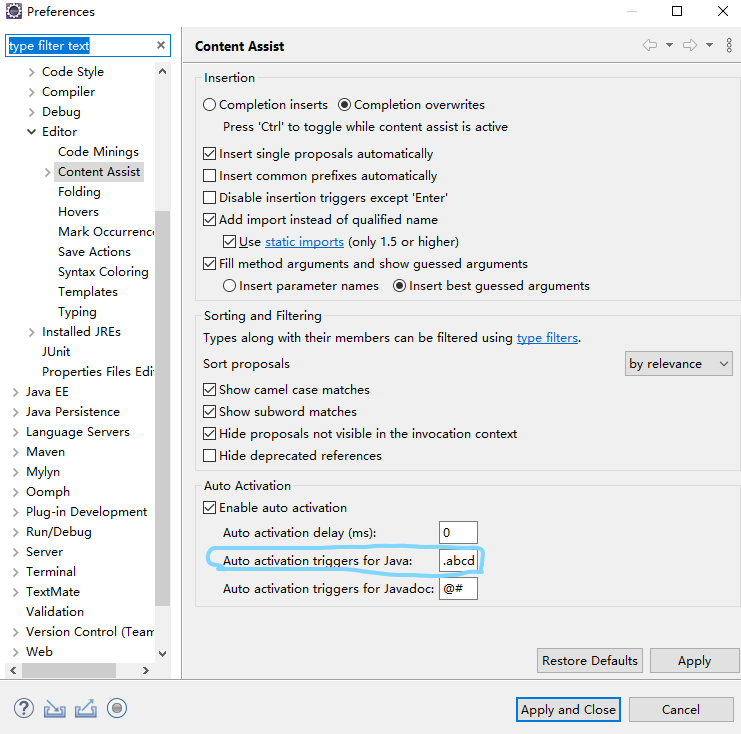
Task: Select Hovers in the preferences tree
Action: (x=78, y=212)
